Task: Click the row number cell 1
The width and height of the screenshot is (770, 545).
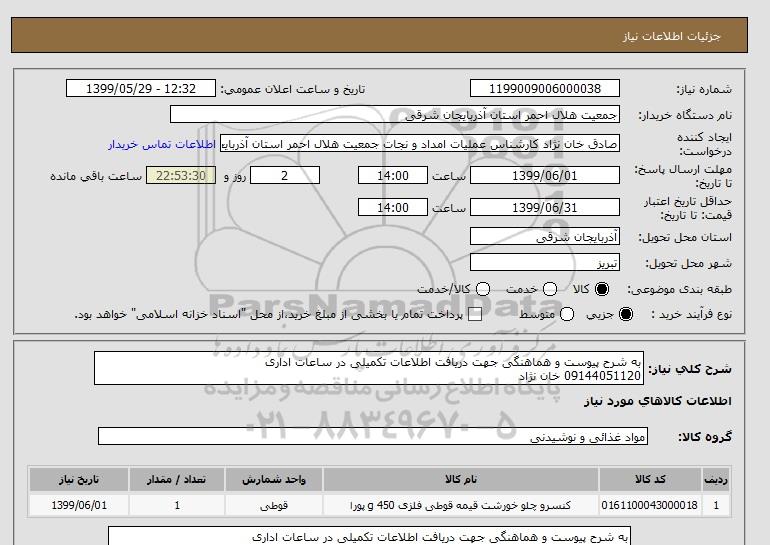Action: 716,505
